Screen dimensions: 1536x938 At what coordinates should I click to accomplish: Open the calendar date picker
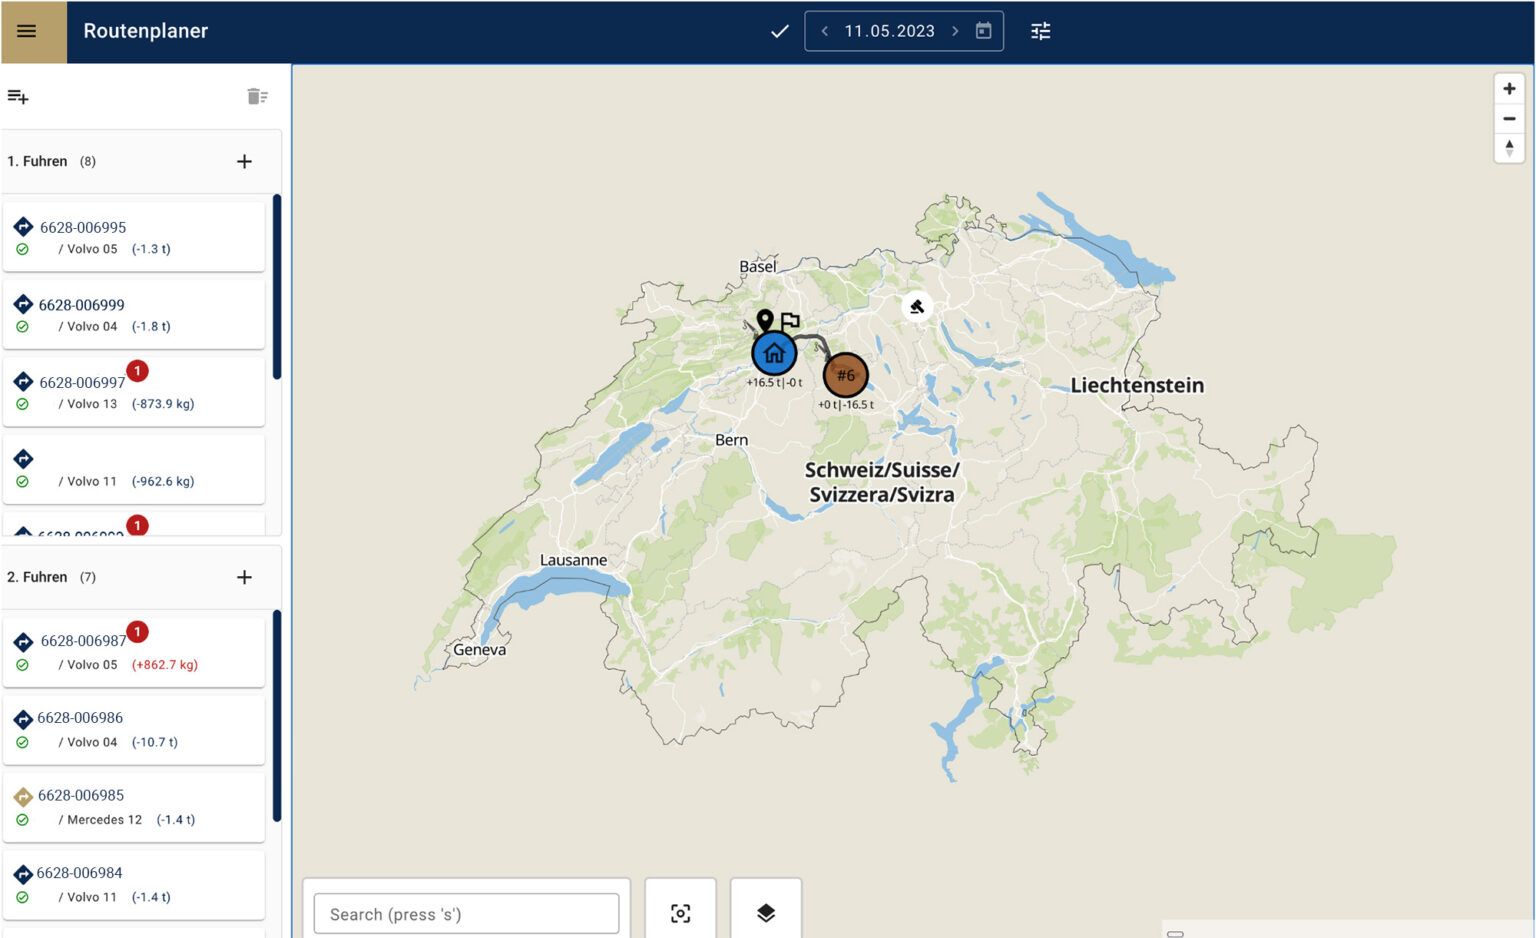click(983, 31)
